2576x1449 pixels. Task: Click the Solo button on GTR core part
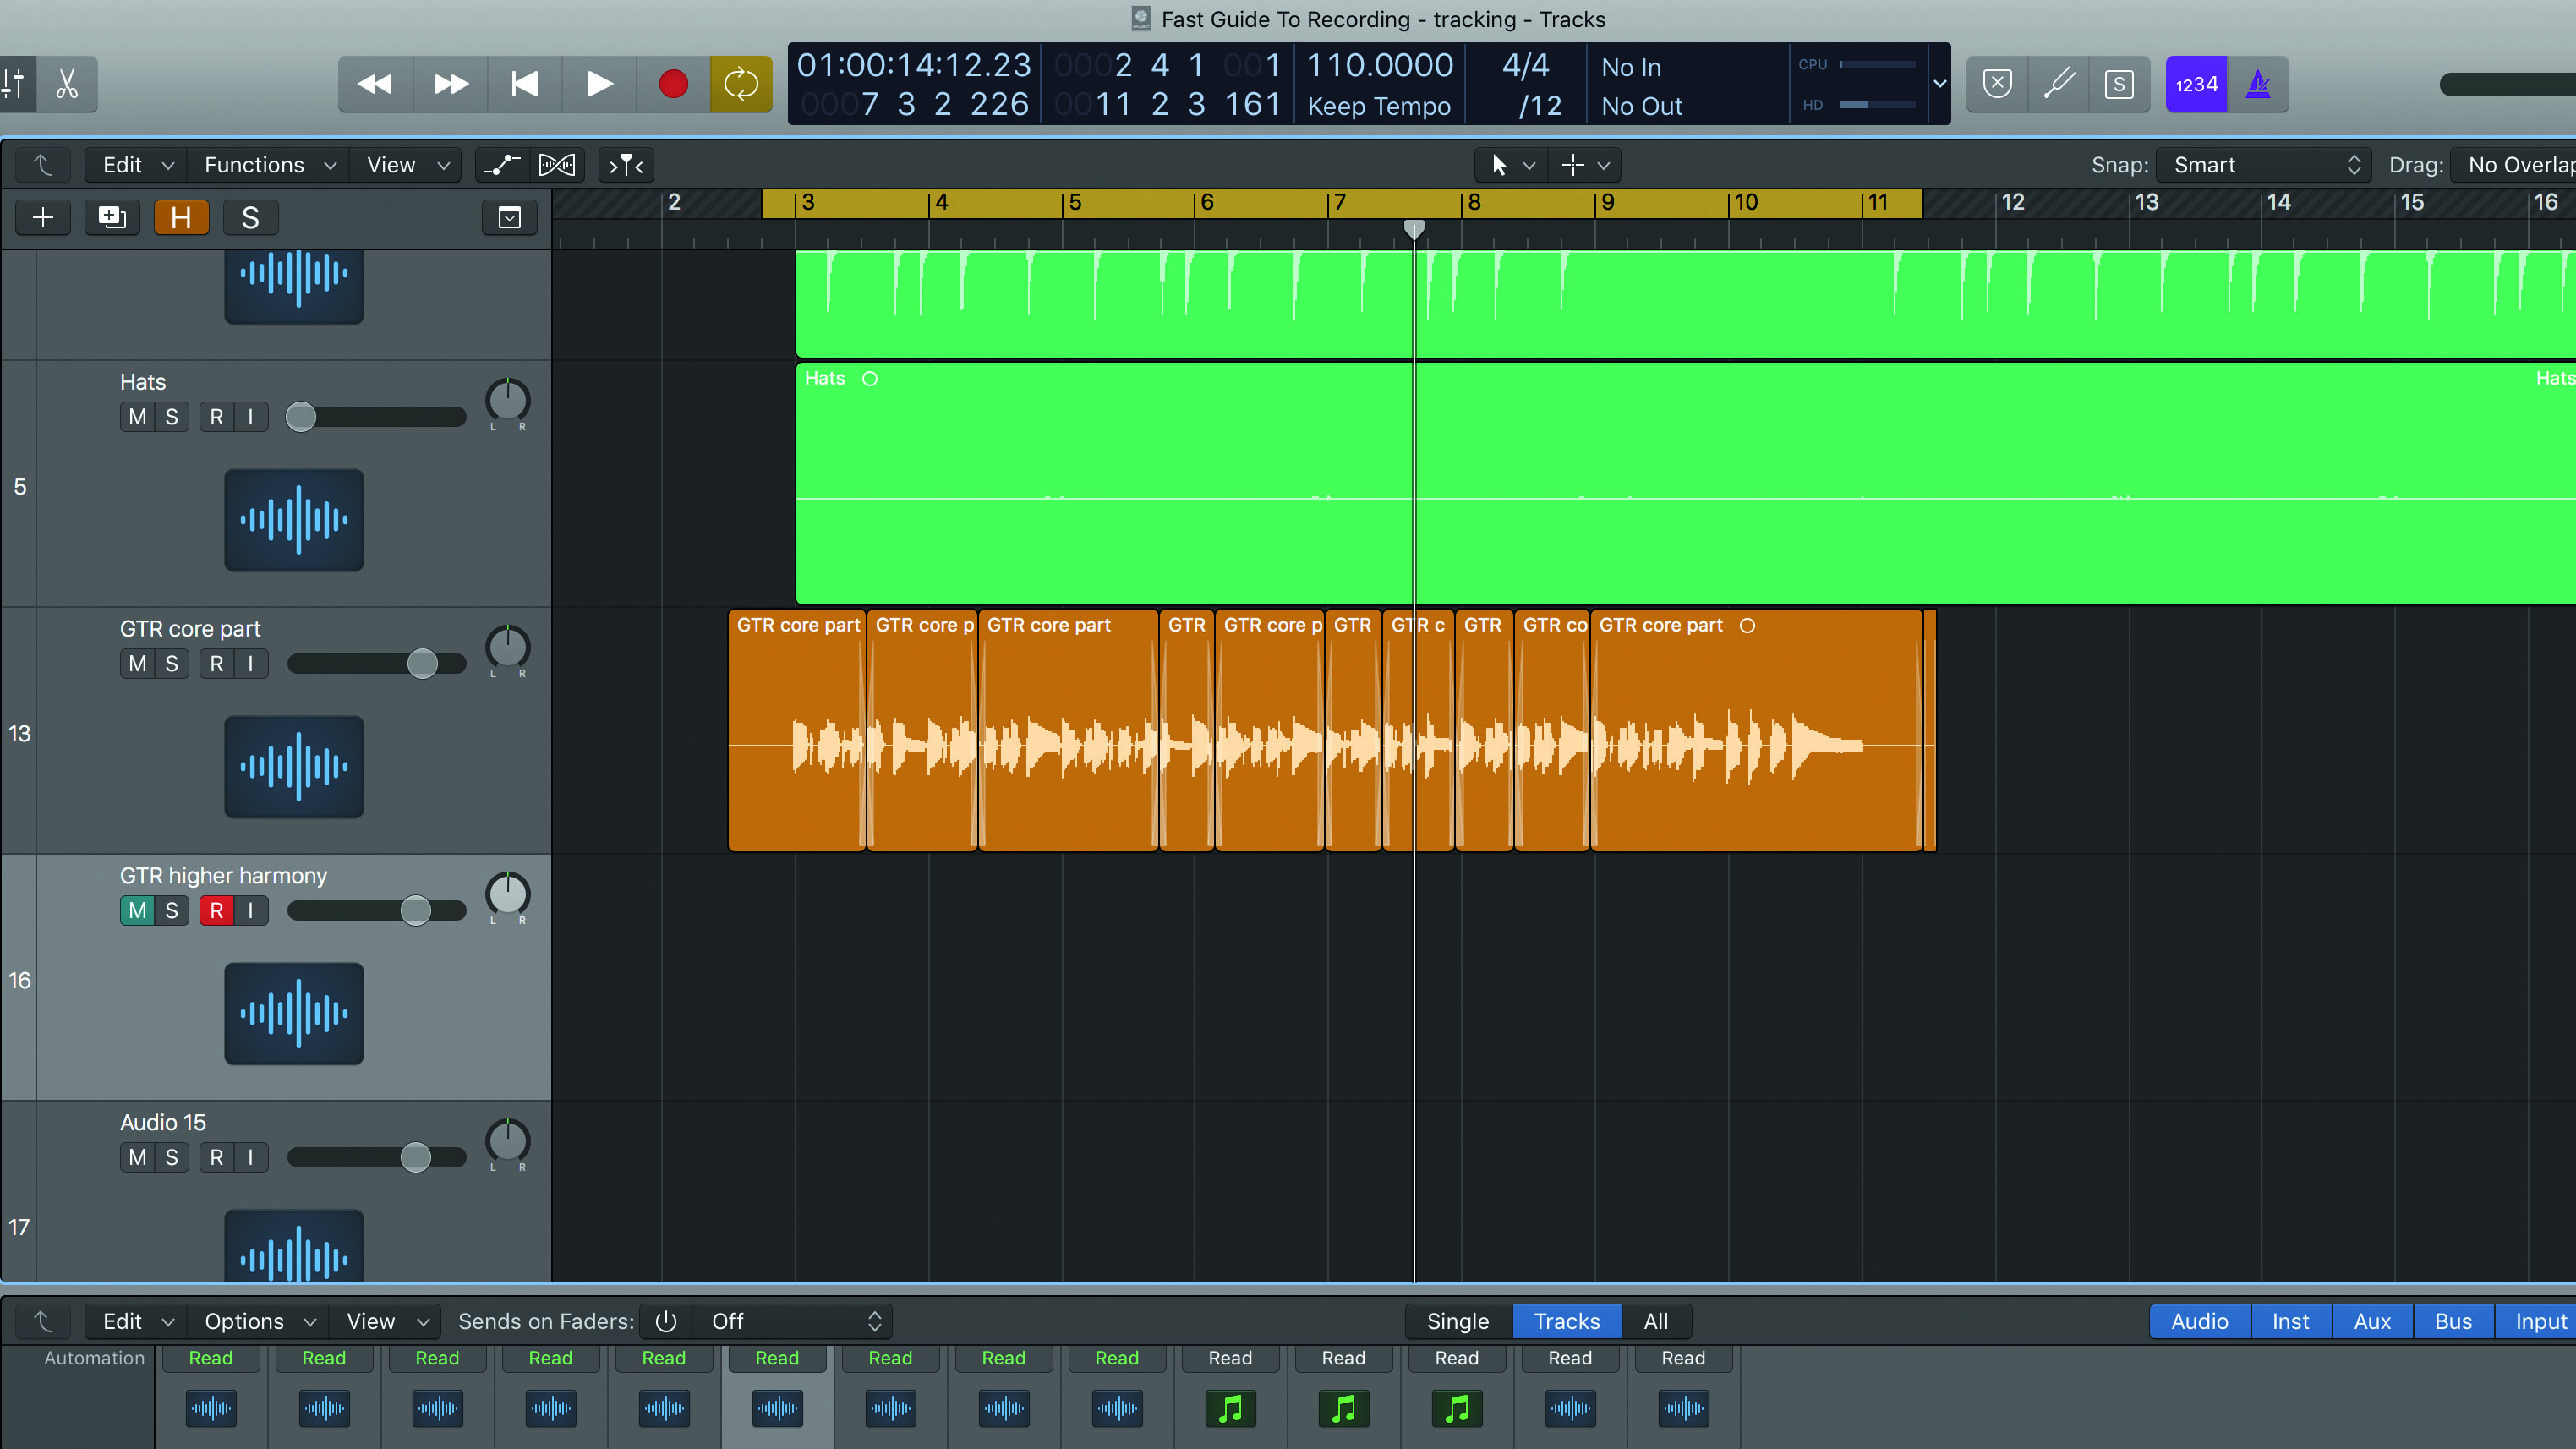170,664
